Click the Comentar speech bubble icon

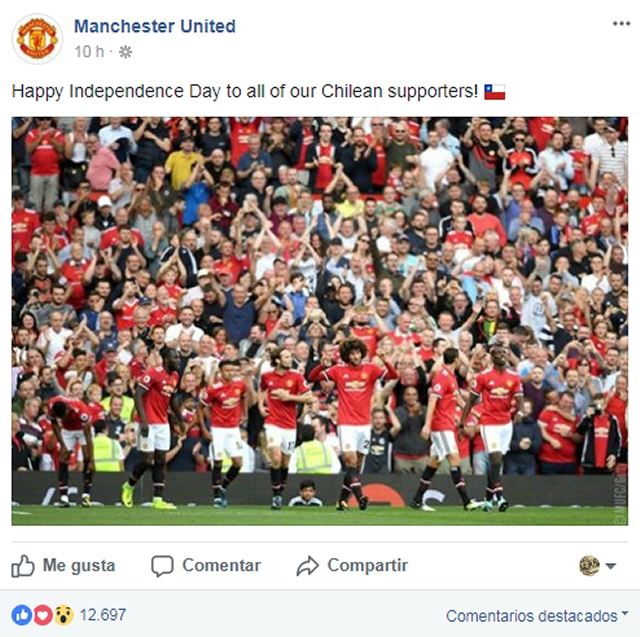[x=162, y=566]
